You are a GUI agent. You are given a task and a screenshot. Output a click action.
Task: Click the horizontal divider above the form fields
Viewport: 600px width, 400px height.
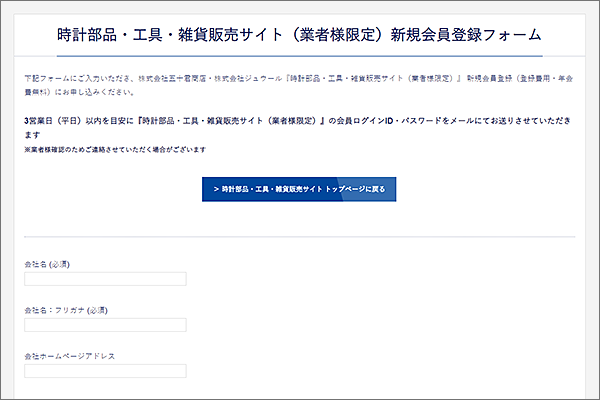[x=300, y=237]
